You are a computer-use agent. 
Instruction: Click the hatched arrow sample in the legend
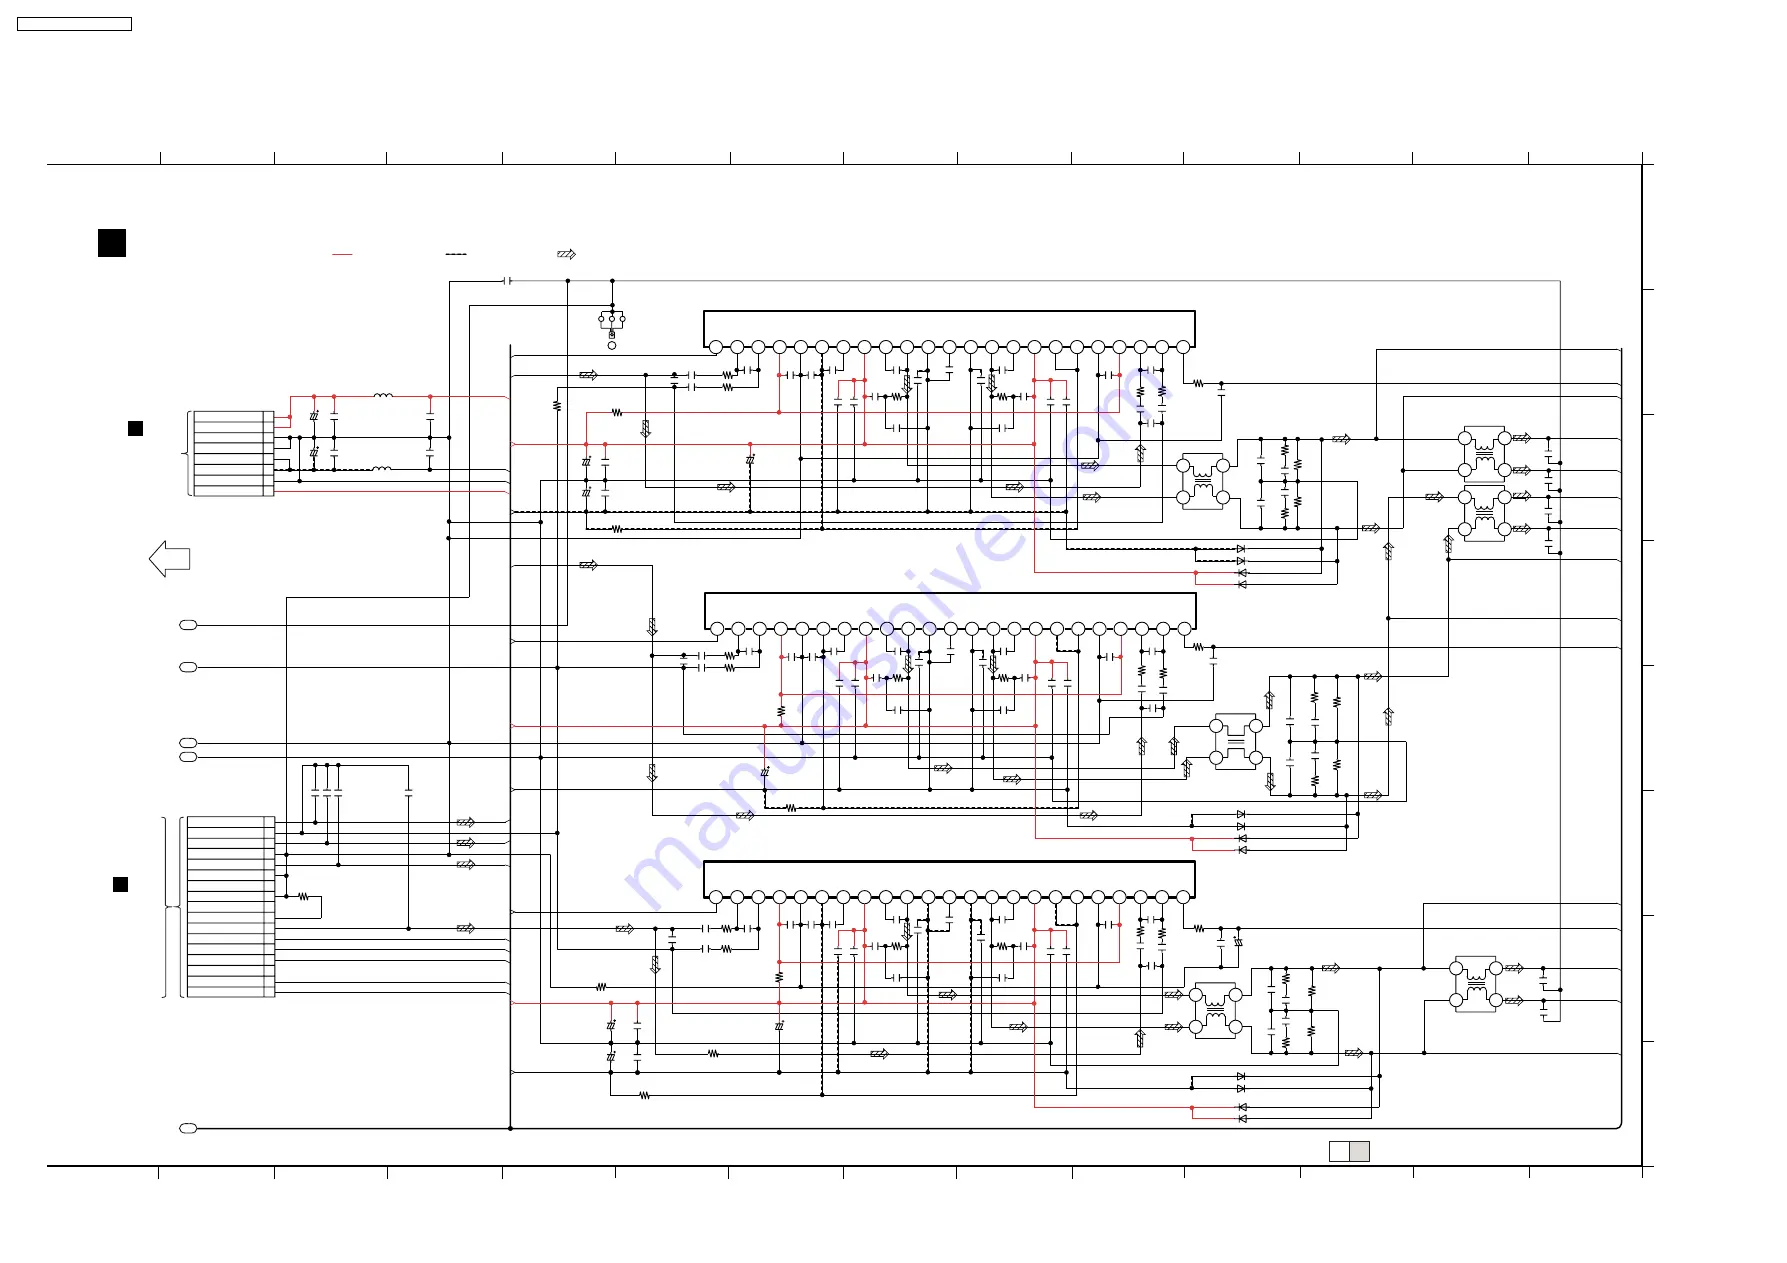tap(566, 255)
